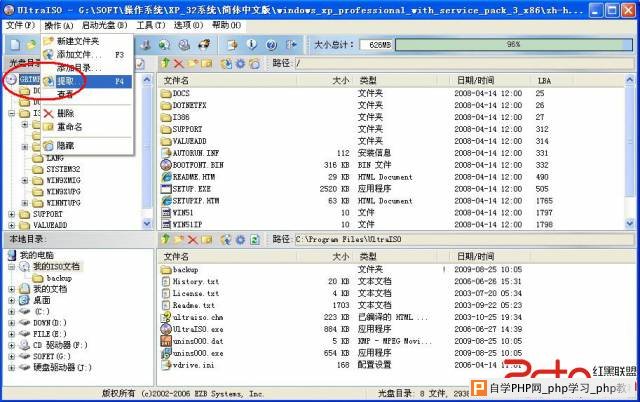The height and width of the screenshot is (402, 640).
Task: Click the green refresh icon in local pane toolbar
Action: click(255, 240)
